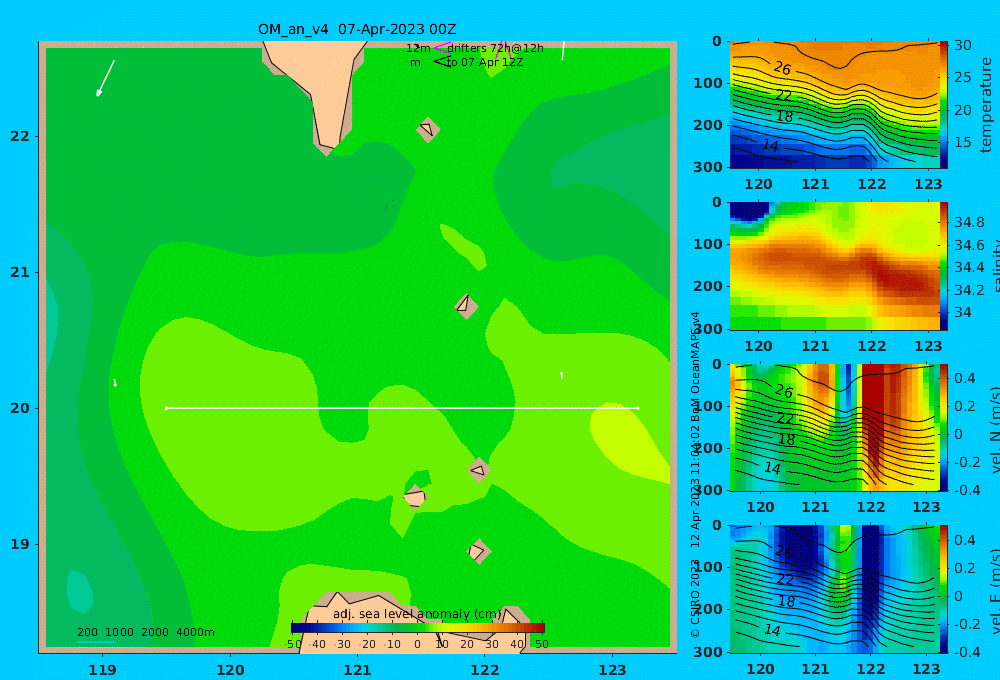Click the '18' contour label in vel. N panel

pyautogui.click(x=786, y=440)
